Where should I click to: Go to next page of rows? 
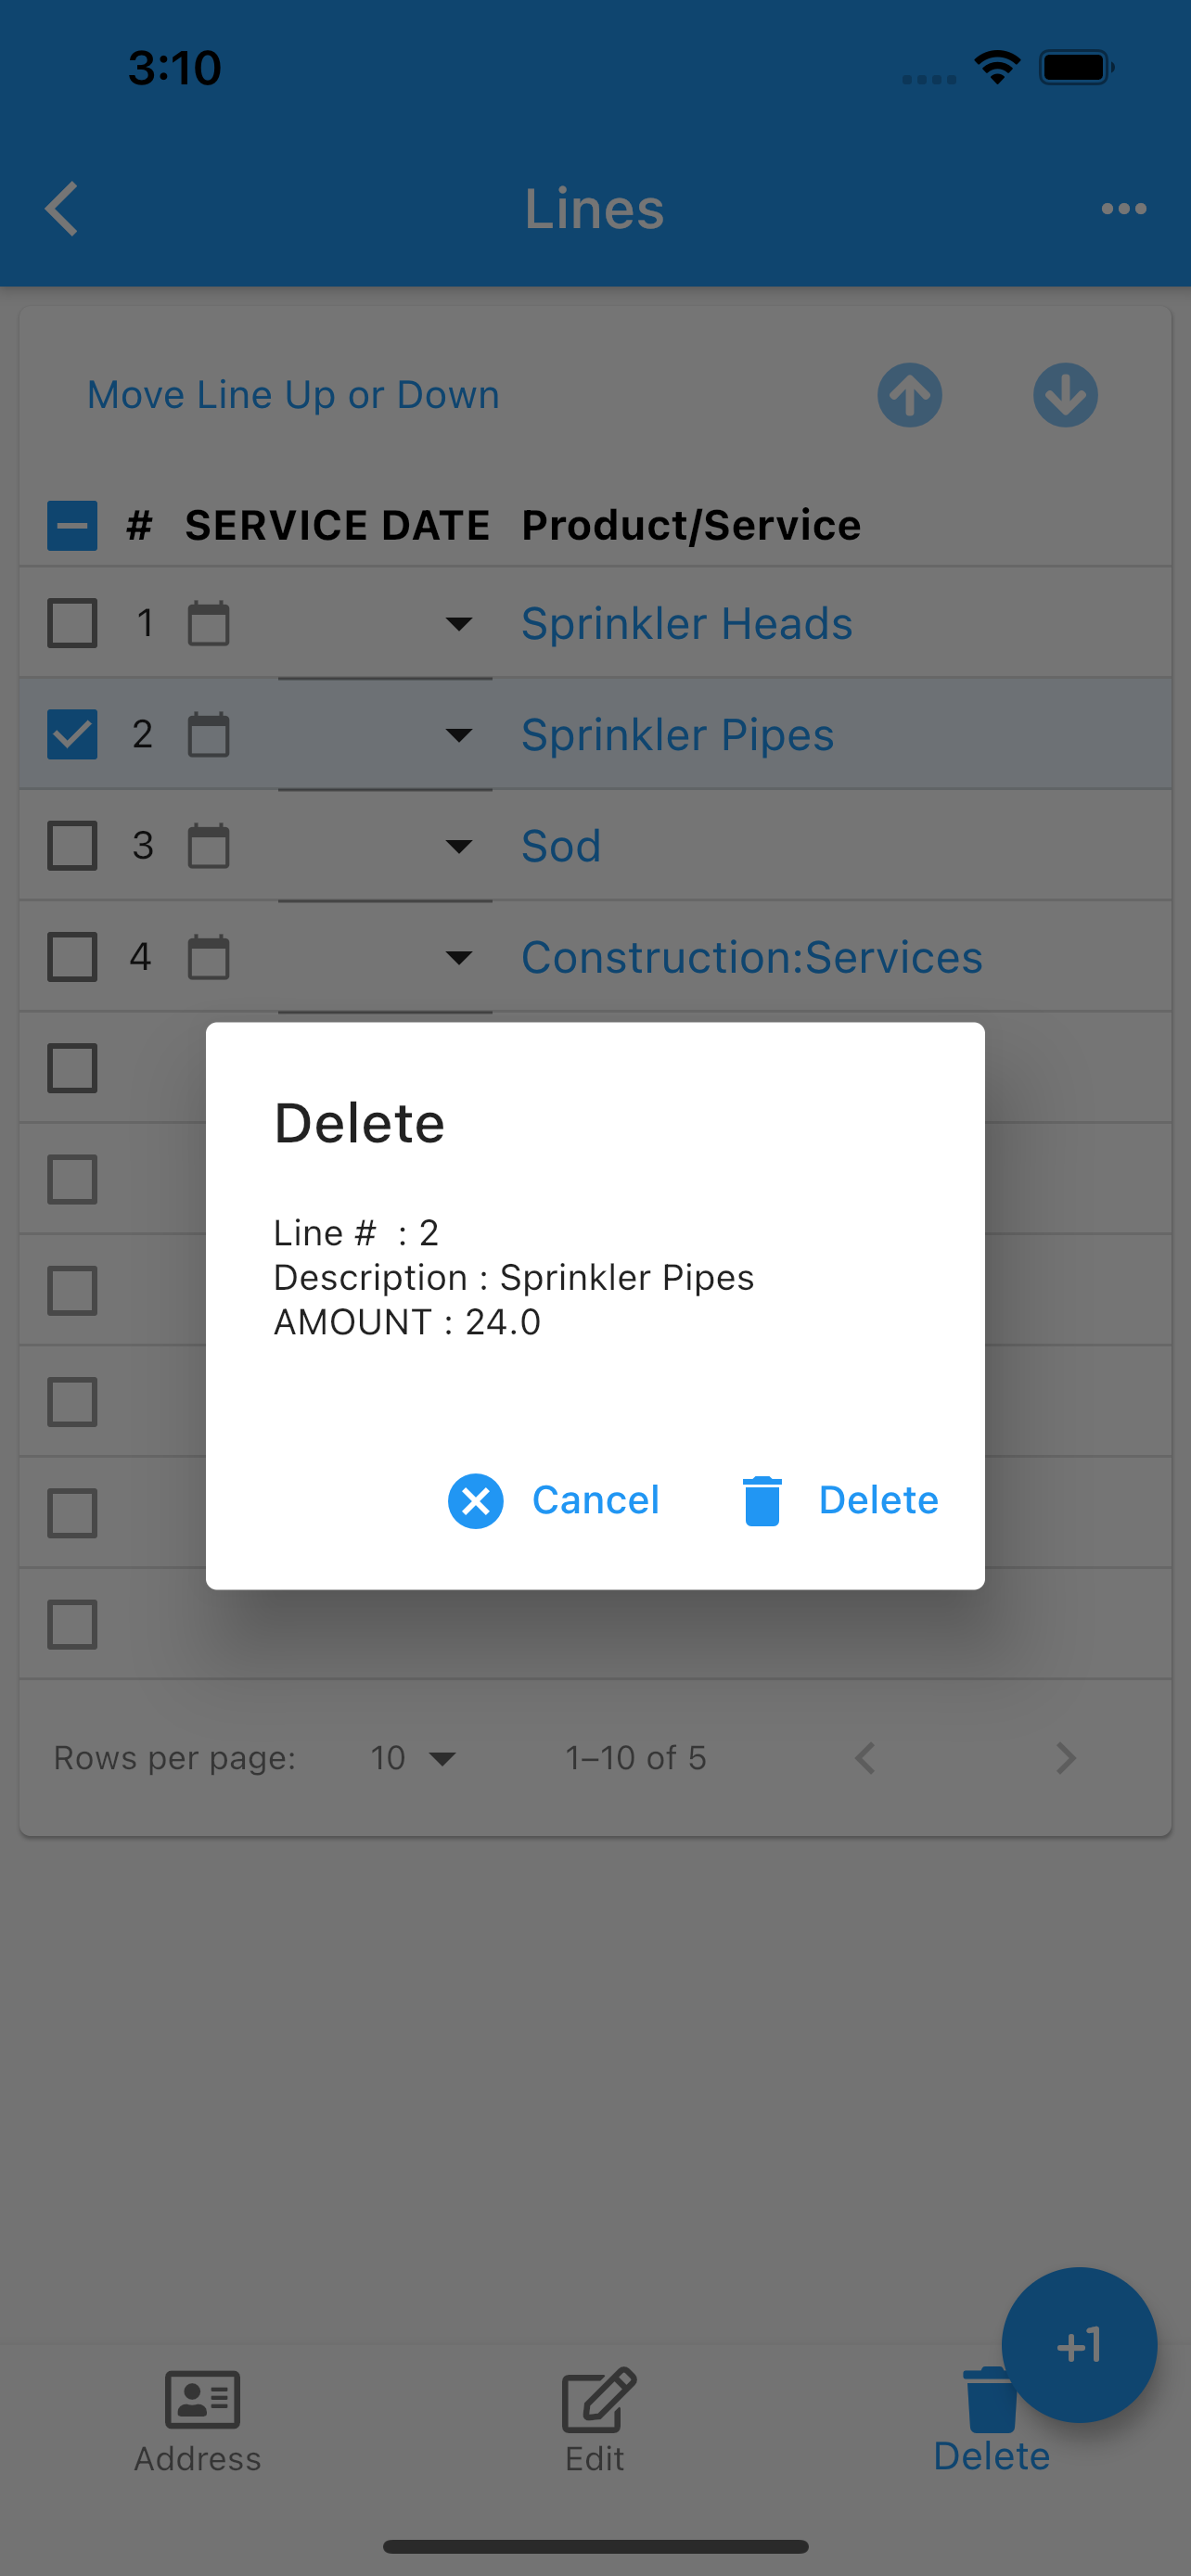pyautogui.click(x=1065, y=1758)
